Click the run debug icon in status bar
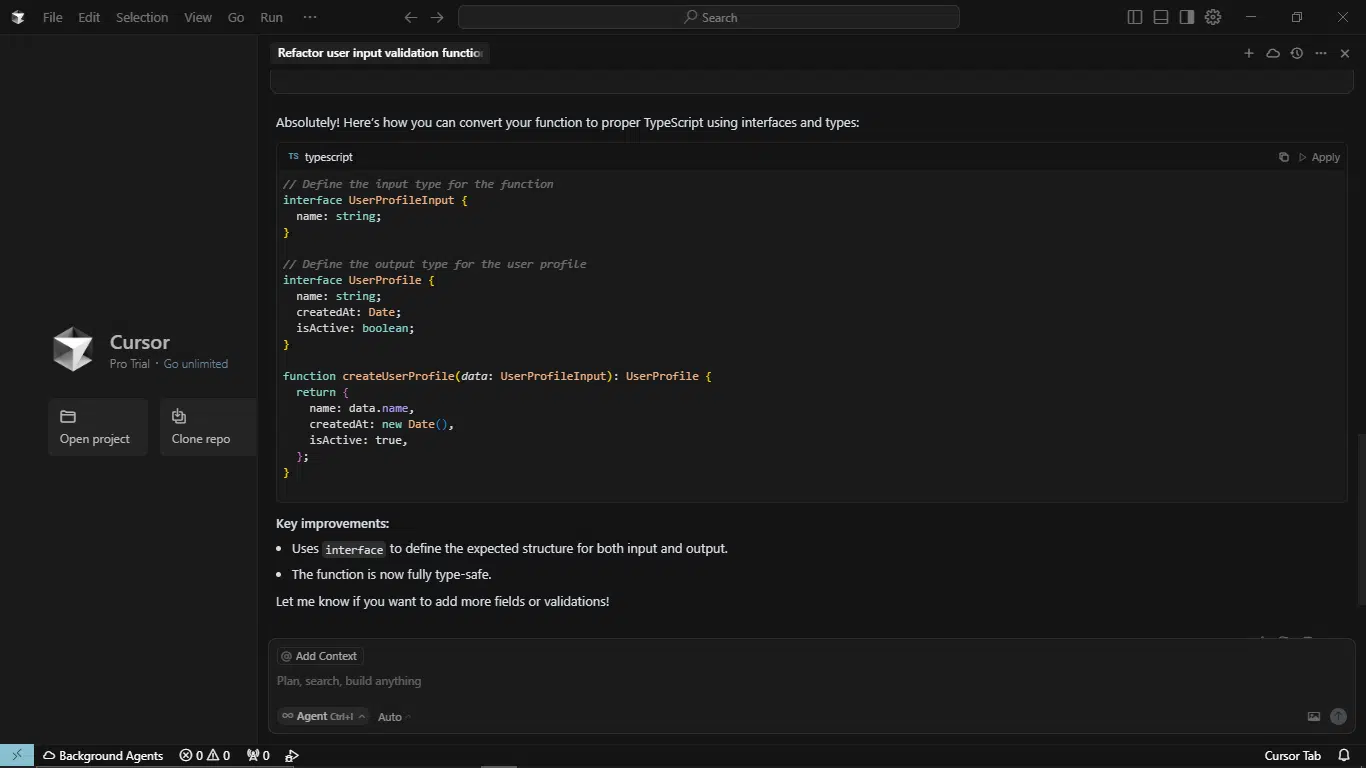This screenshot has height=768, width=1366. click(x=292, y=755)
